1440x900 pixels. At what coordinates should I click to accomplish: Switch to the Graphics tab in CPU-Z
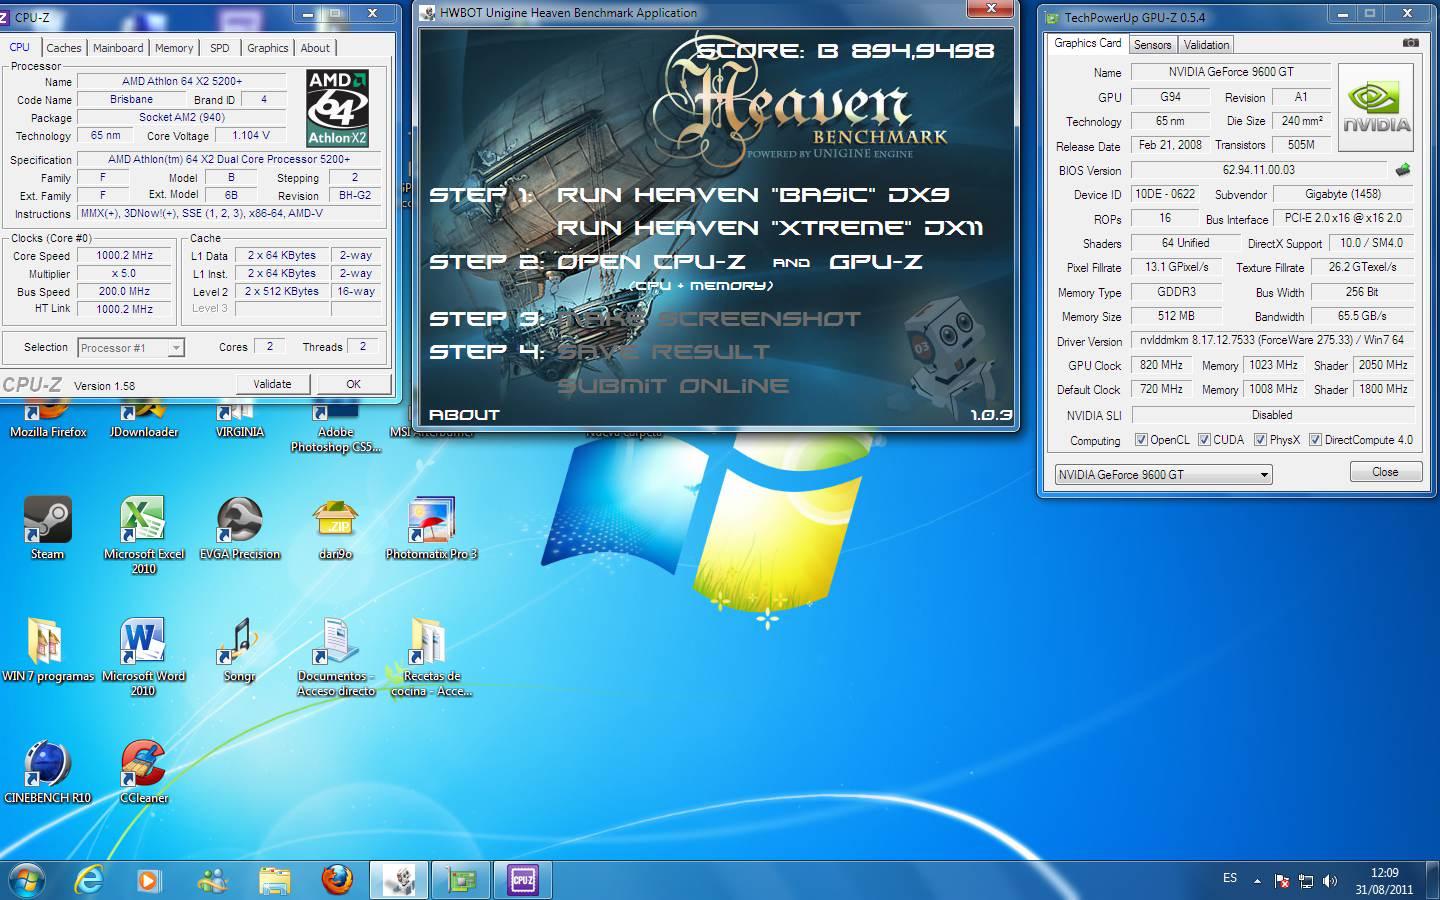coord(268,48)
